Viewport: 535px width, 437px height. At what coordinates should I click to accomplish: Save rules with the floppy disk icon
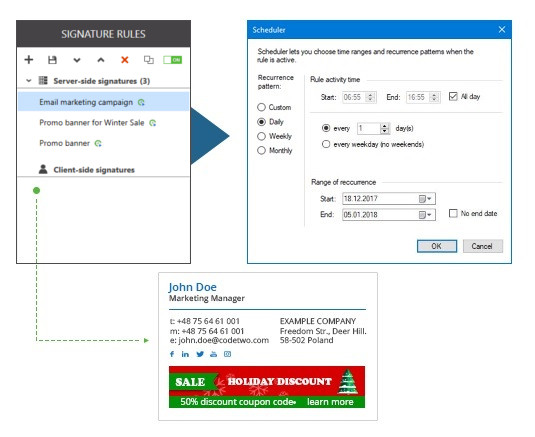coord(52,60)
